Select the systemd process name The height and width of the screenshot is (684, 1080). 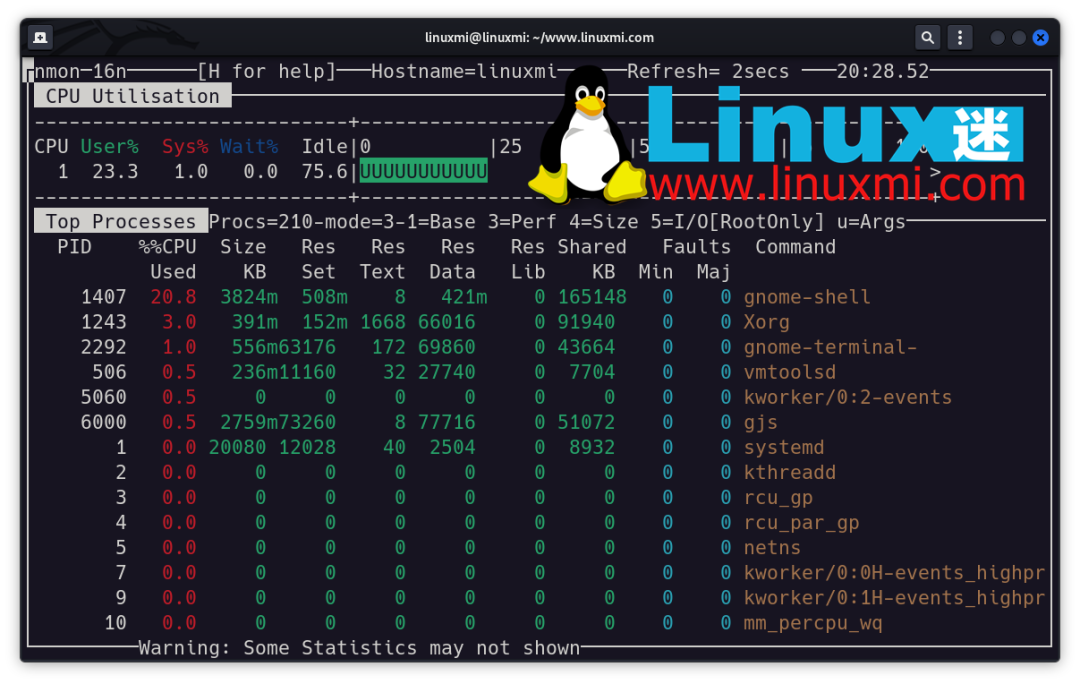point(783,447)
